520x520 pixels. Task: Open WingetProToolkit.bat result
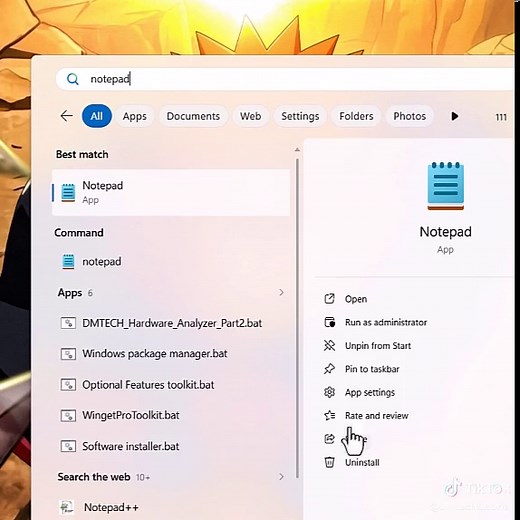point(171,415)
